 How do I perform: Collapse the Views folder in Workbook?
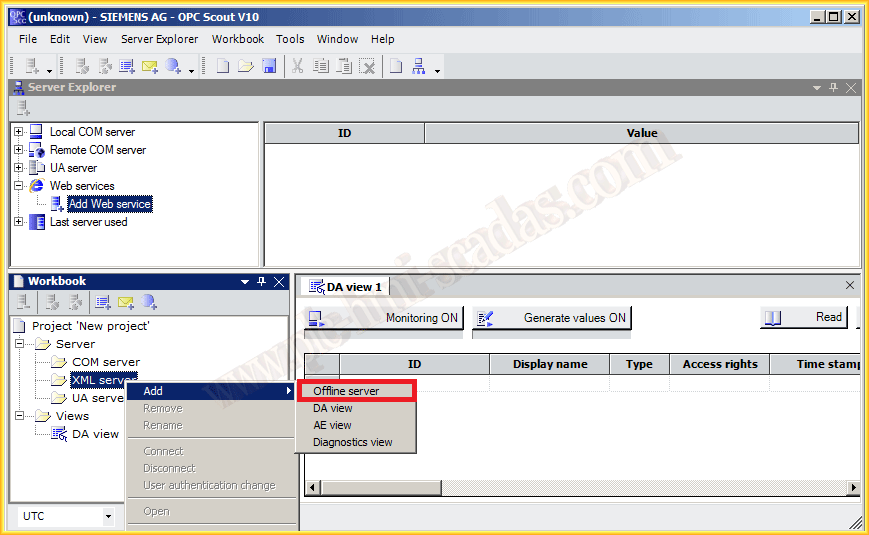click(x=18, y=416)
